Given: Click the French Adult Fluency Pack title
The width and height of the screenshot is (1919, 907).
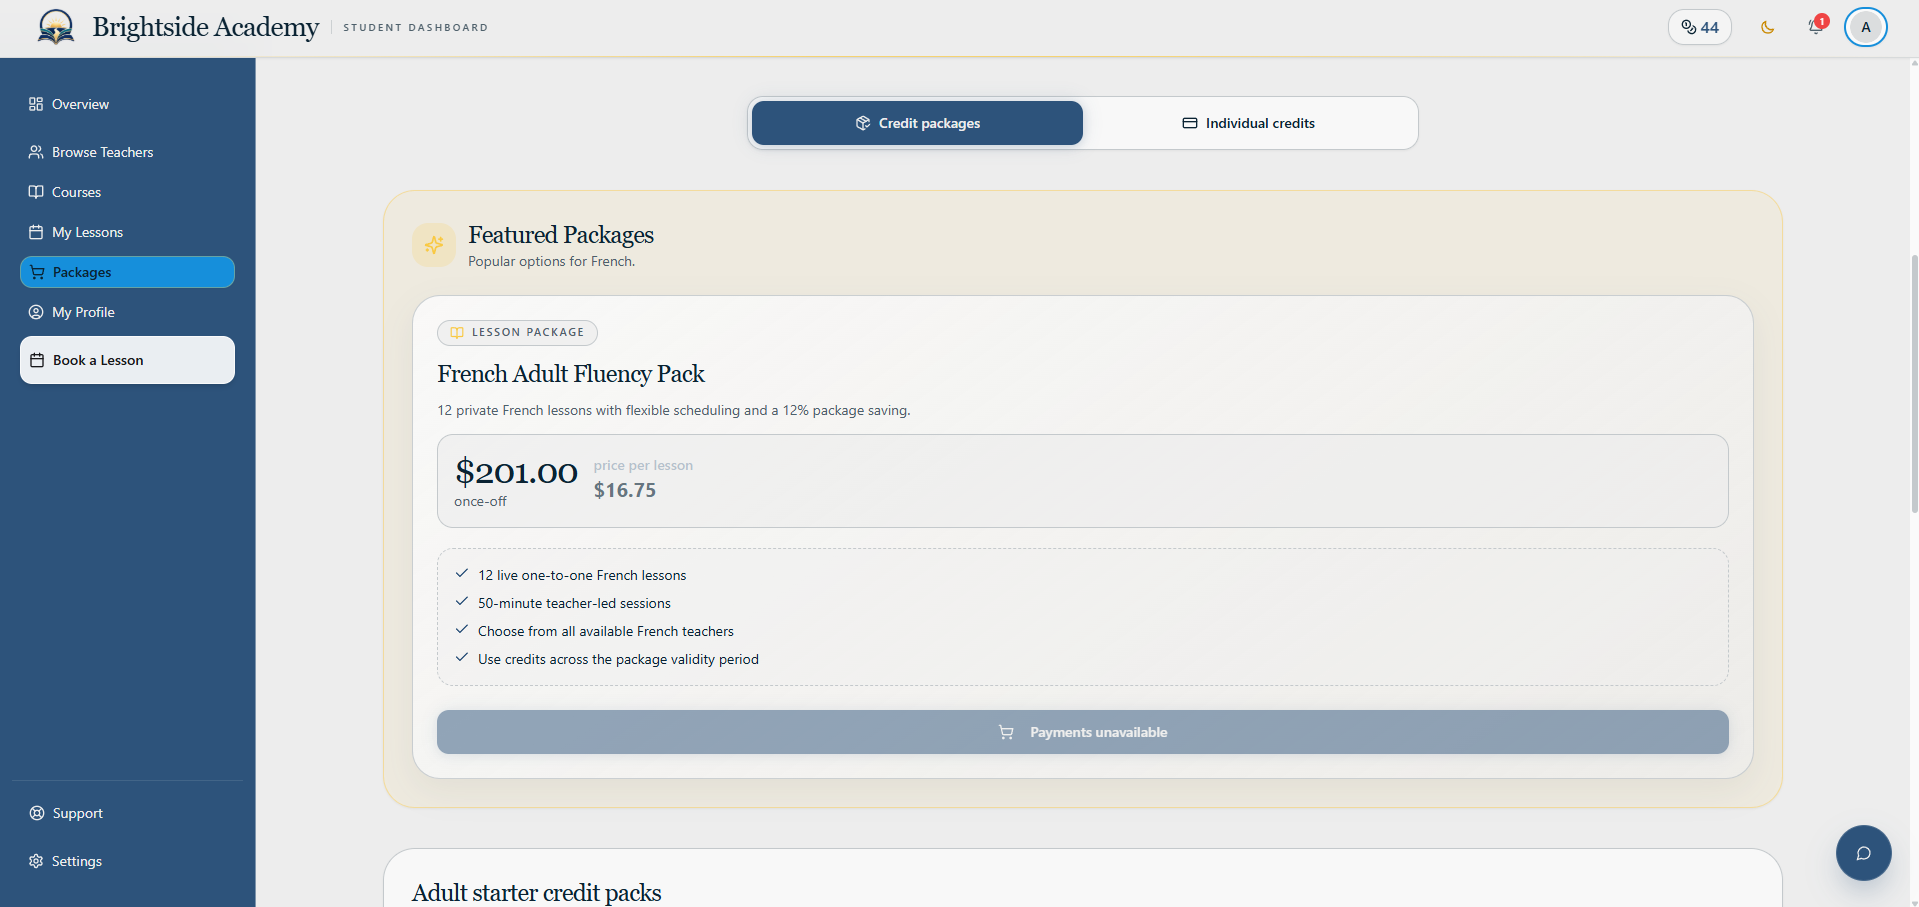Looking at the screenshot, I should tap(571, 374).
